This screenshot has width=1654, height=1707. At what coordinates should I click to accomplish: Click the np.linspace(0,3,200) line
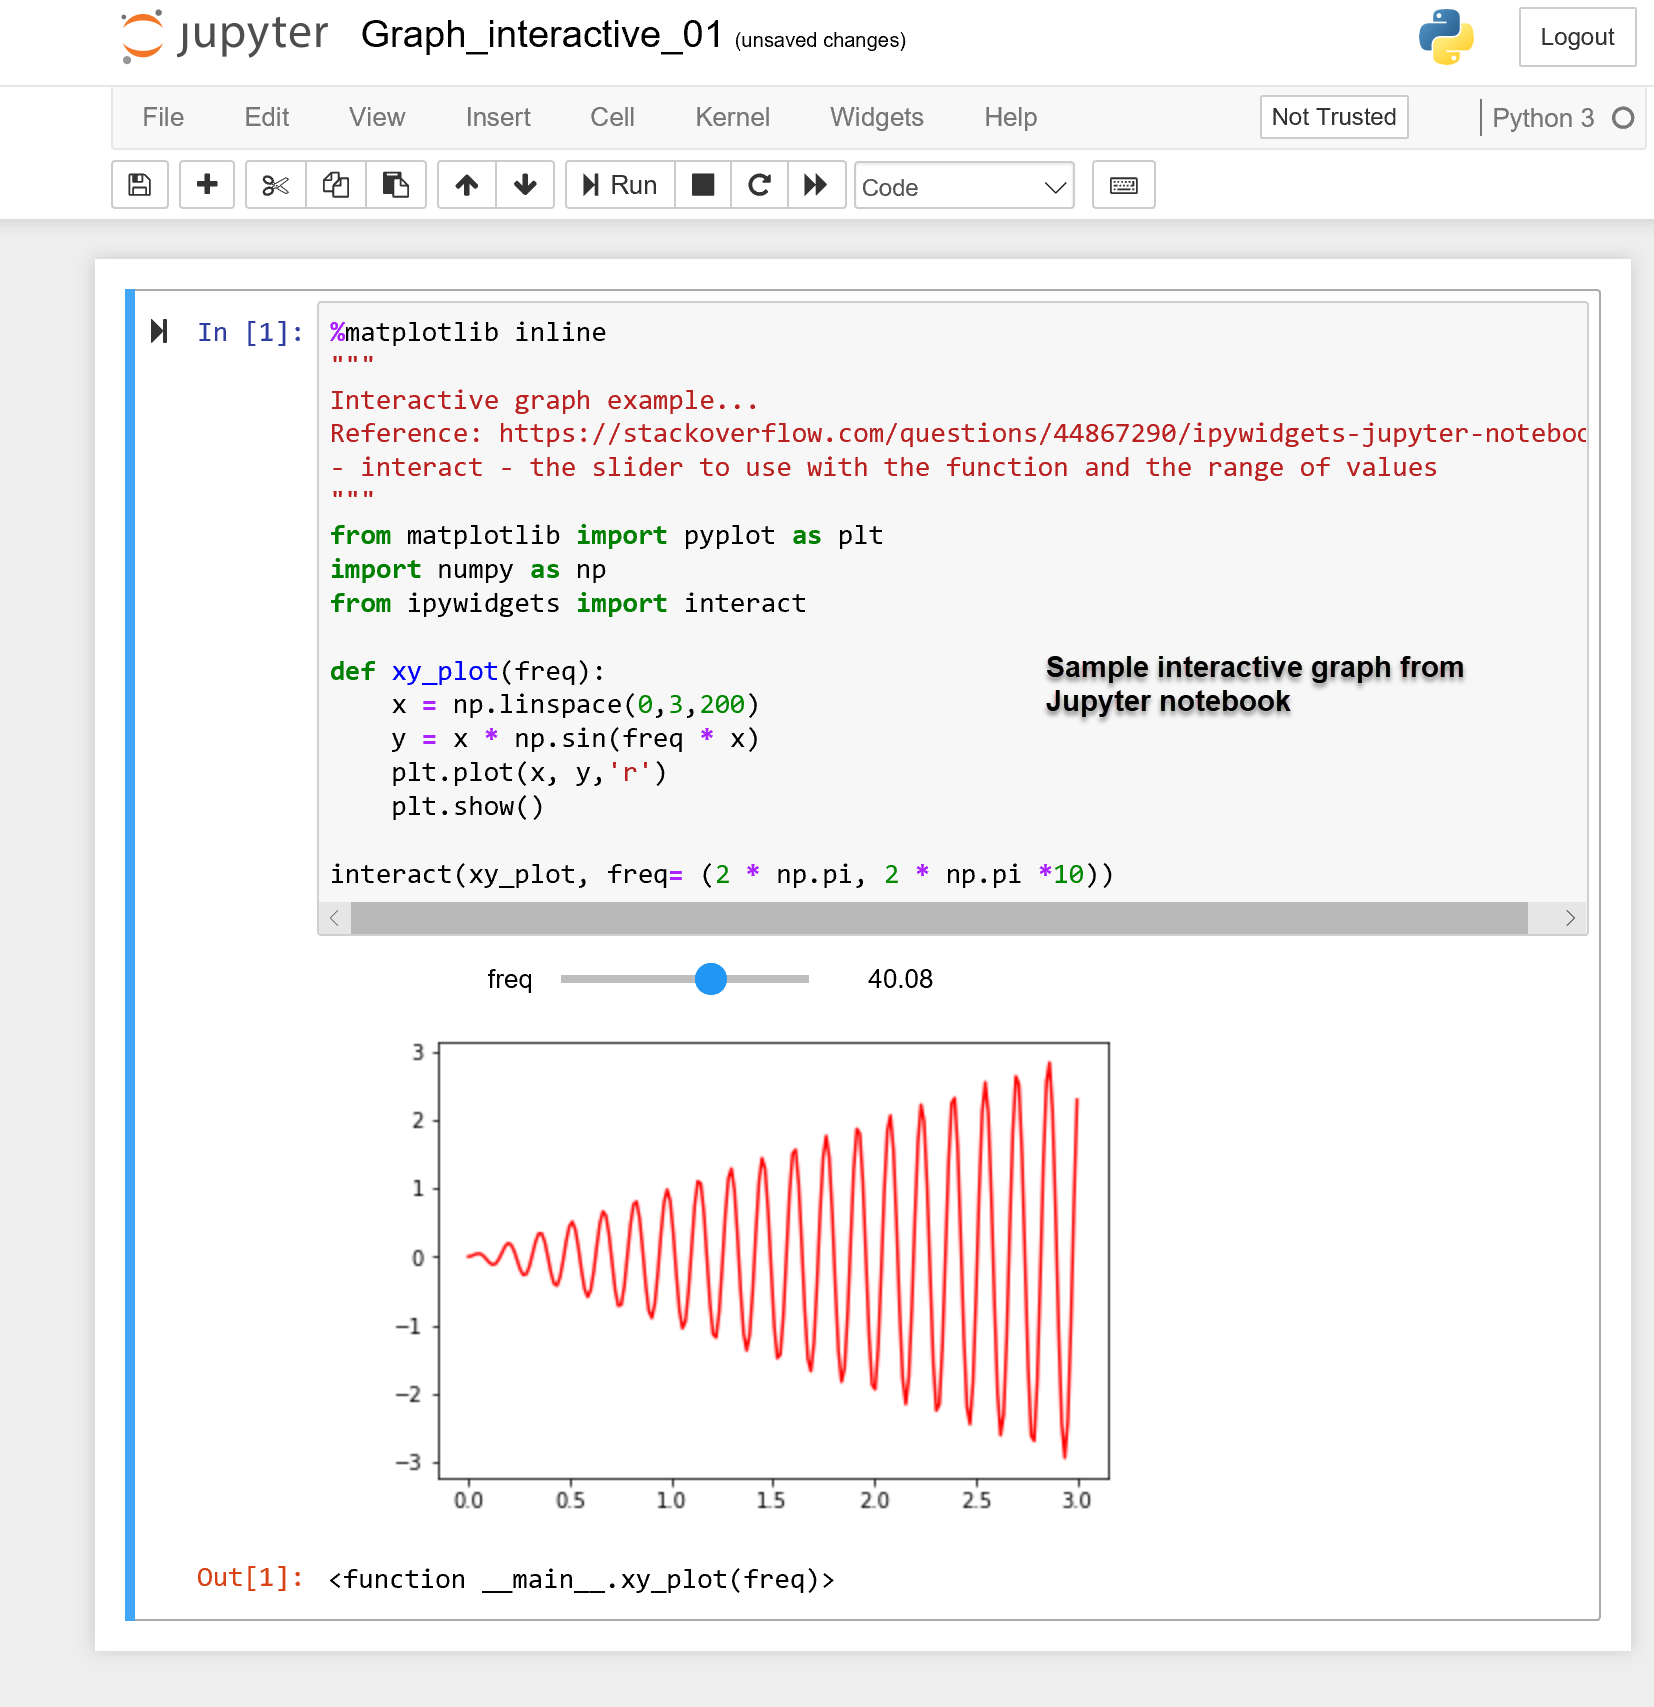click(575, 705)
